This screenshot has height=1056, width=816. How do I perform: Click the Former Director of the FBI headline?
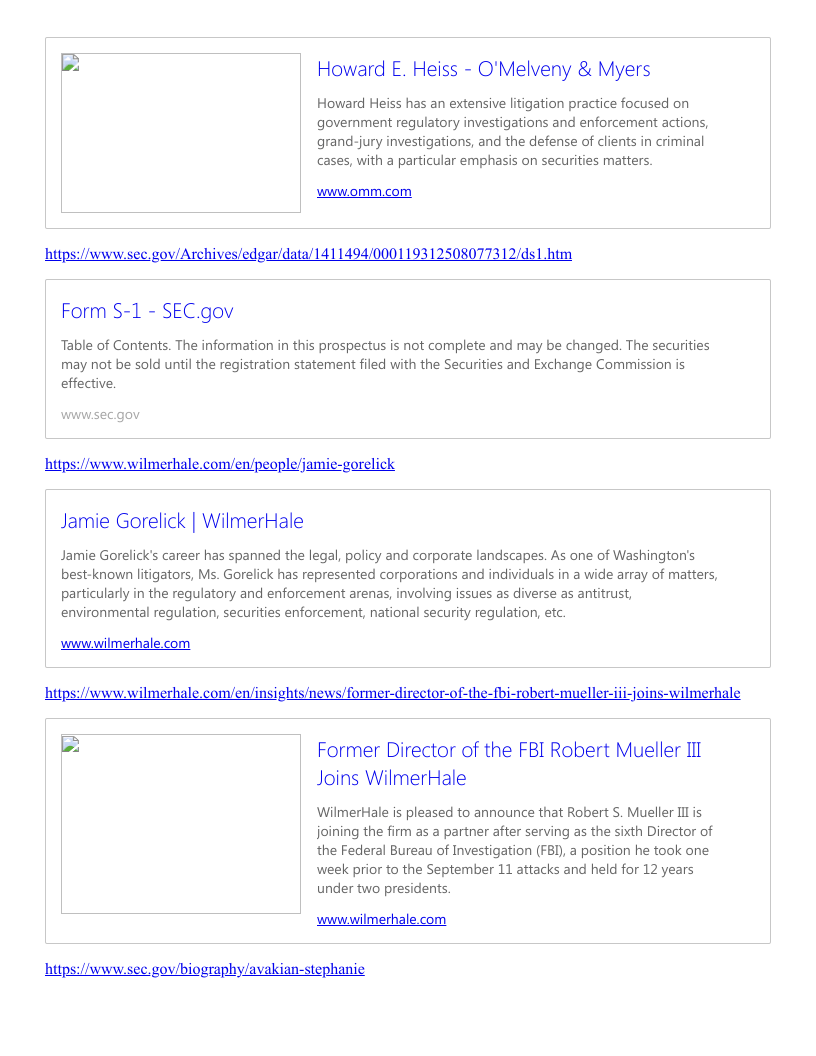tap(508, 763)
